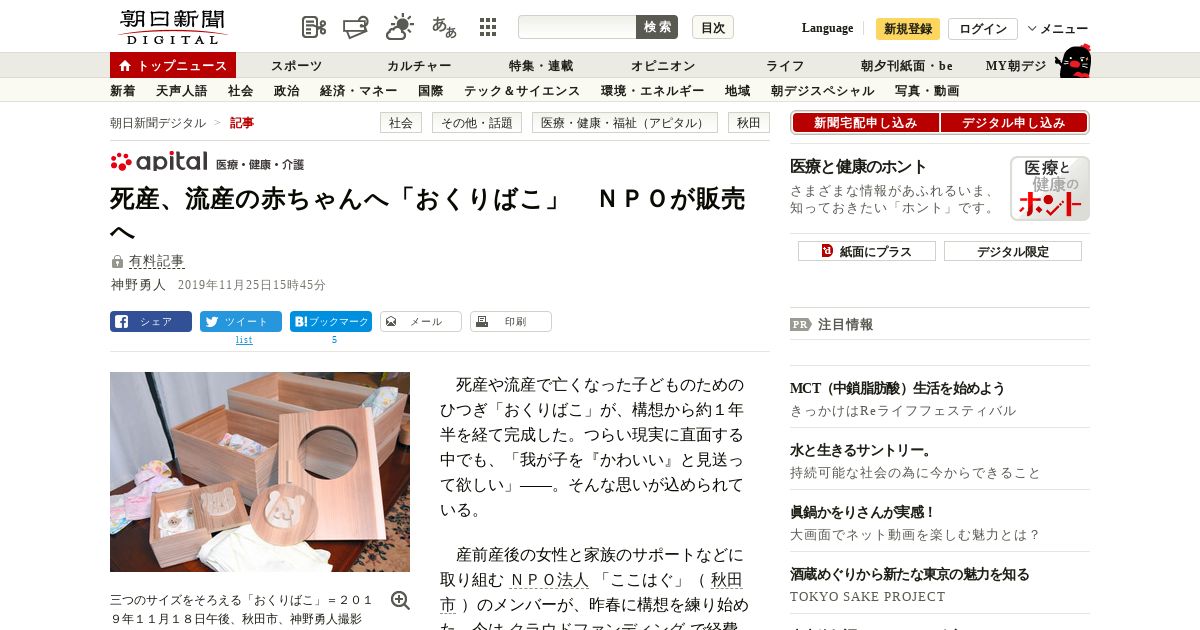Viewport: 1200px width, 630px height.
Task: Go to トップニュース tab
Action: (x=173, y=65)
